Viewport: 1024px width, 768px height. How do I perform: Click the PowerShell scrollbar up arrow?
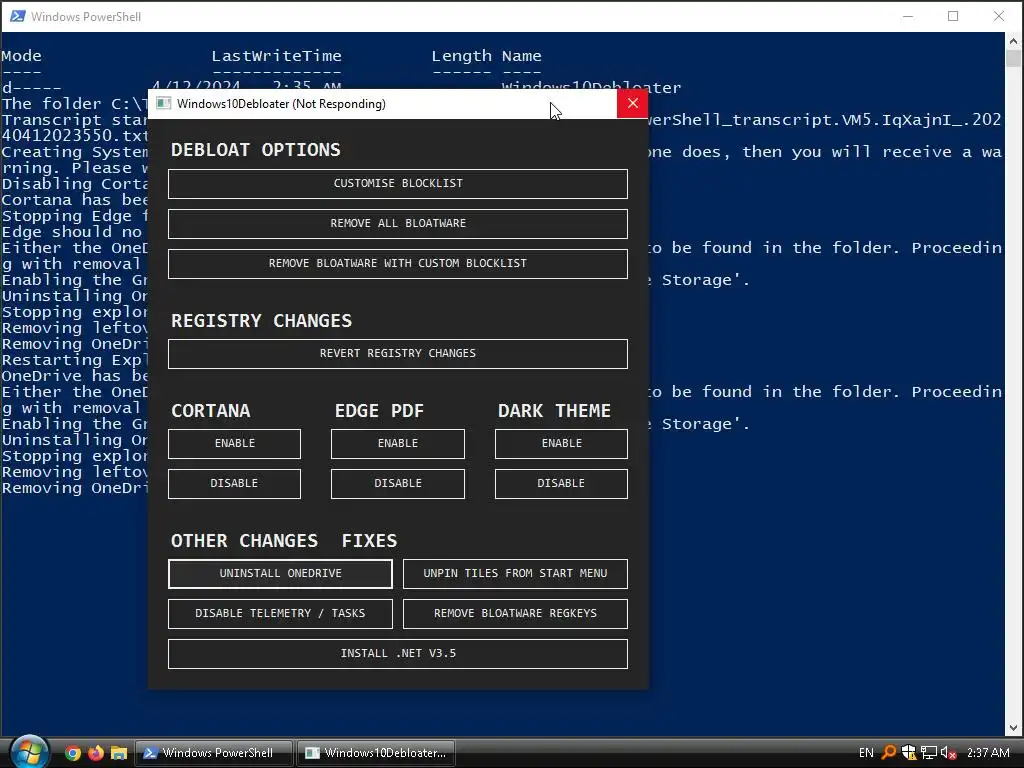pyautogui.click(x=1014, y=40)
